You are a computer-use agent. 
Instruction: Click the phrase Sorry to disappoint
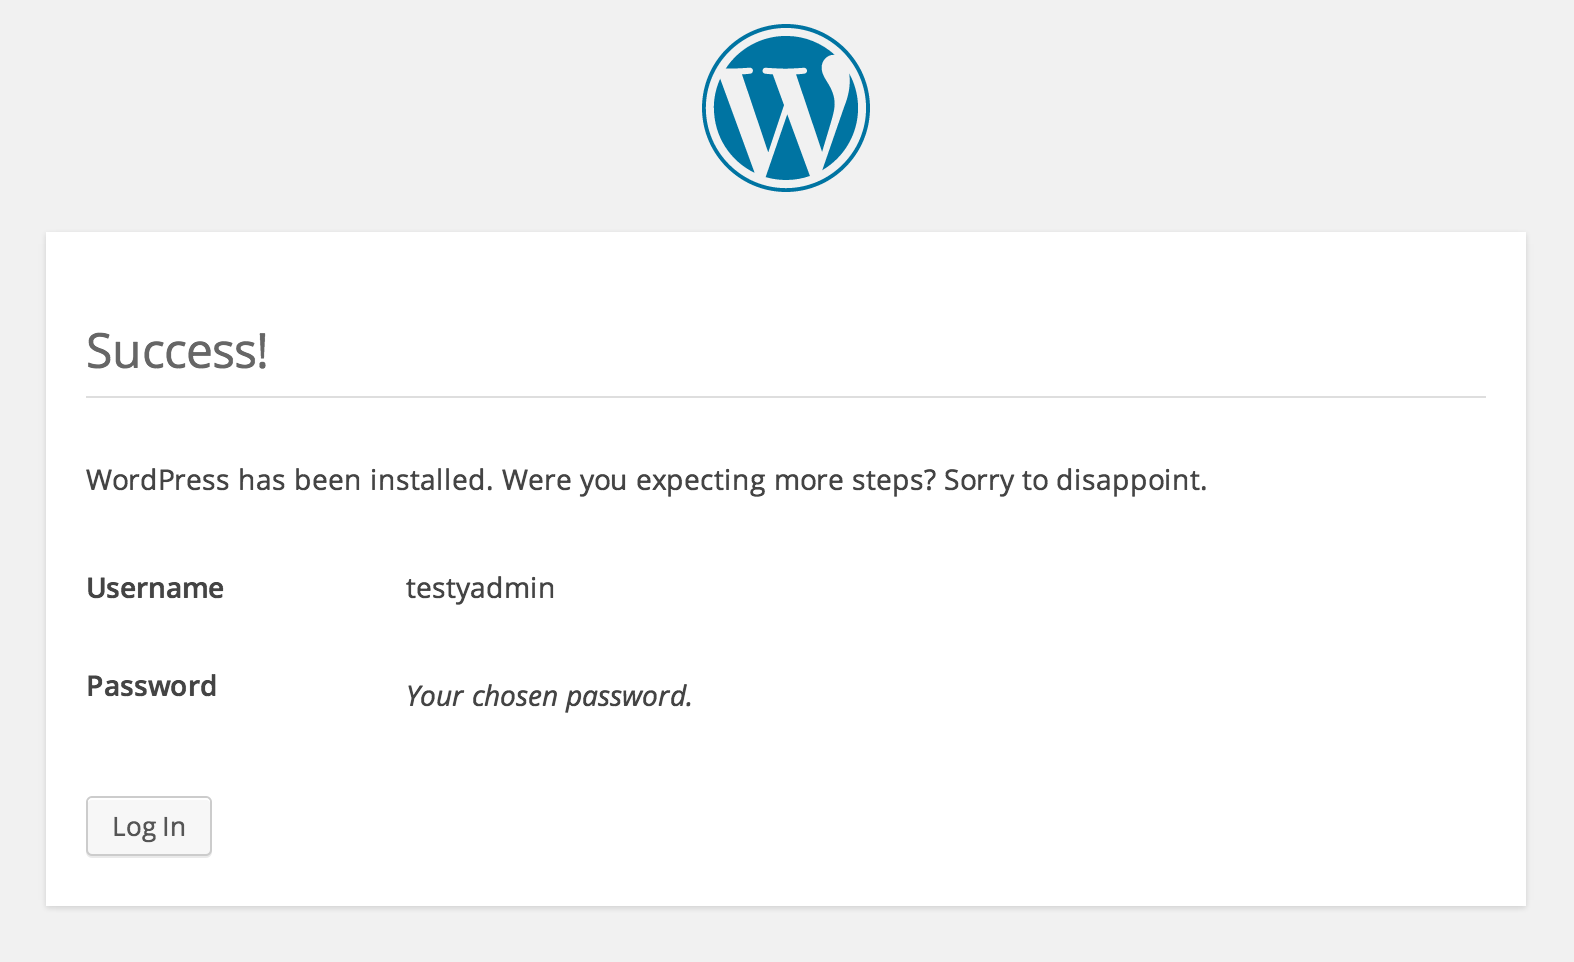(1076, 481)
